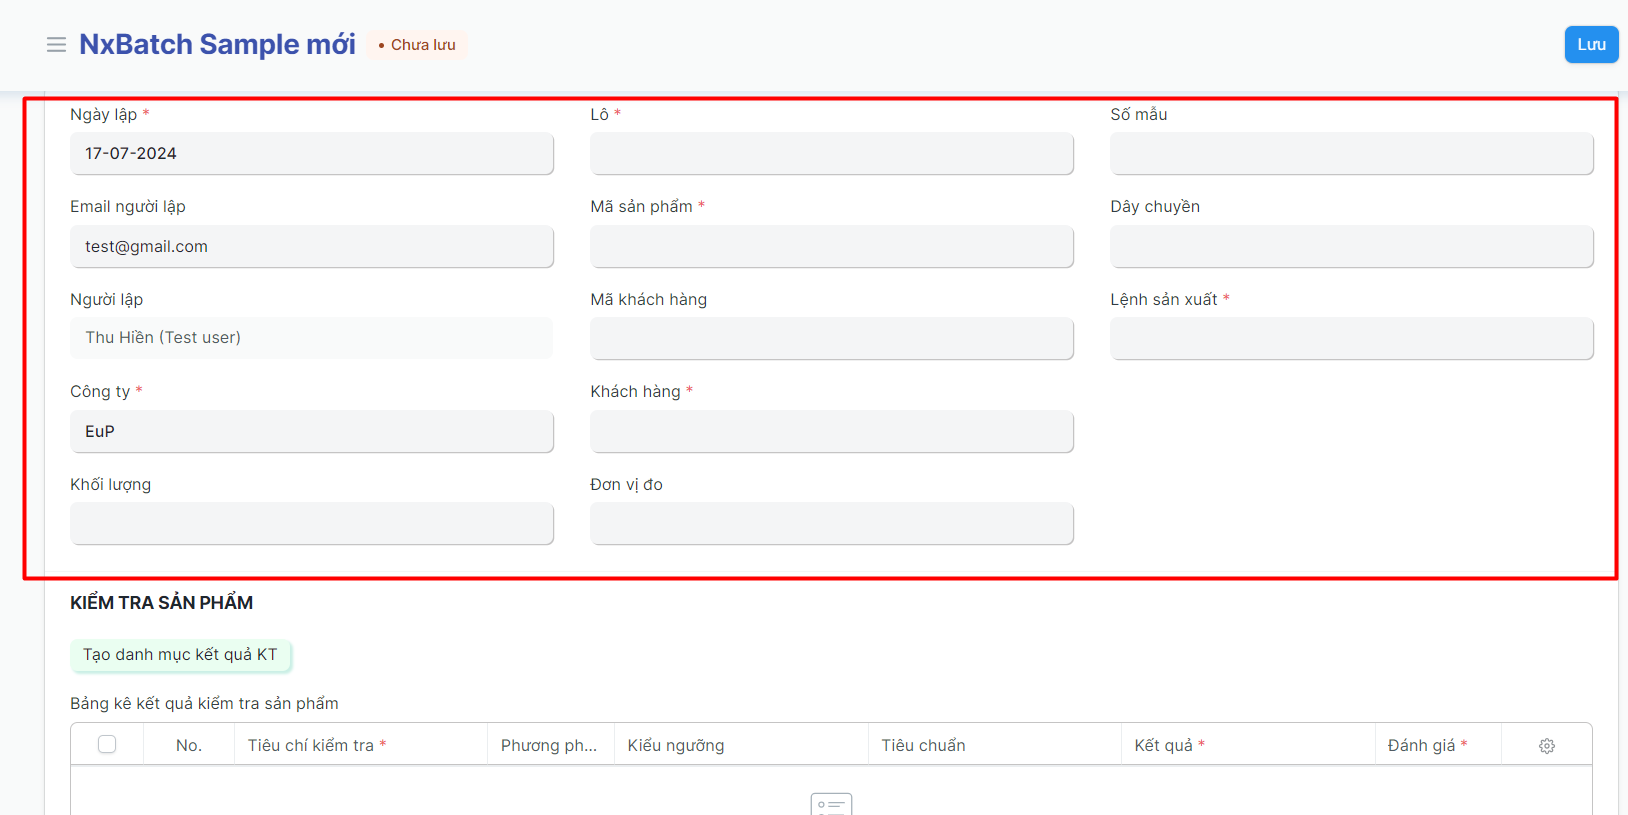Screen dimensions: 1628x815
Task: Toggle the select-all rows checkbox
Action: pos(107,745)
